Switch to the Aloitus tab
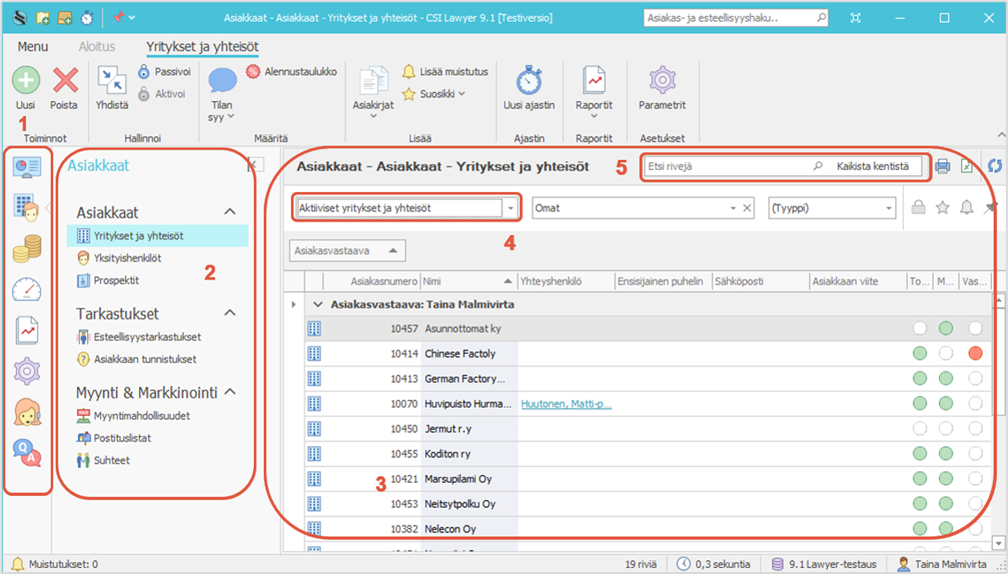This screenshot has width=1008, height=574. (97, 46)
